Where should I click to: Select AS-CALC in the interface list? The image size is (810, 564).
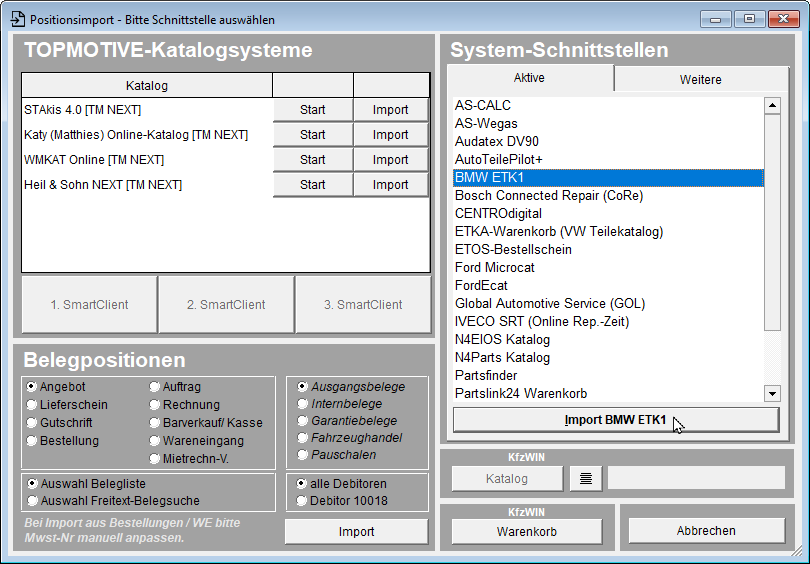pos(608,105)
